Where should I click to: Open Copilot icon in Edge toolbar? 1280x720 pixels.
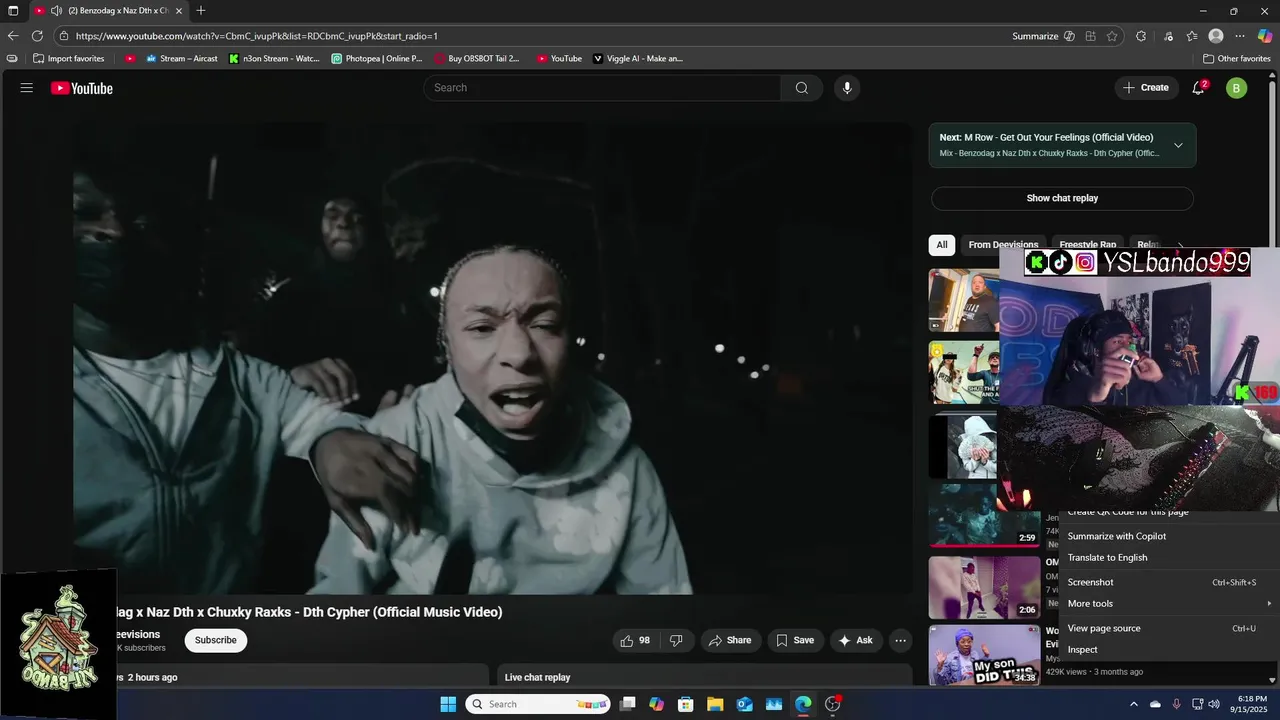pyautogui.click(x=1265, y=36)
